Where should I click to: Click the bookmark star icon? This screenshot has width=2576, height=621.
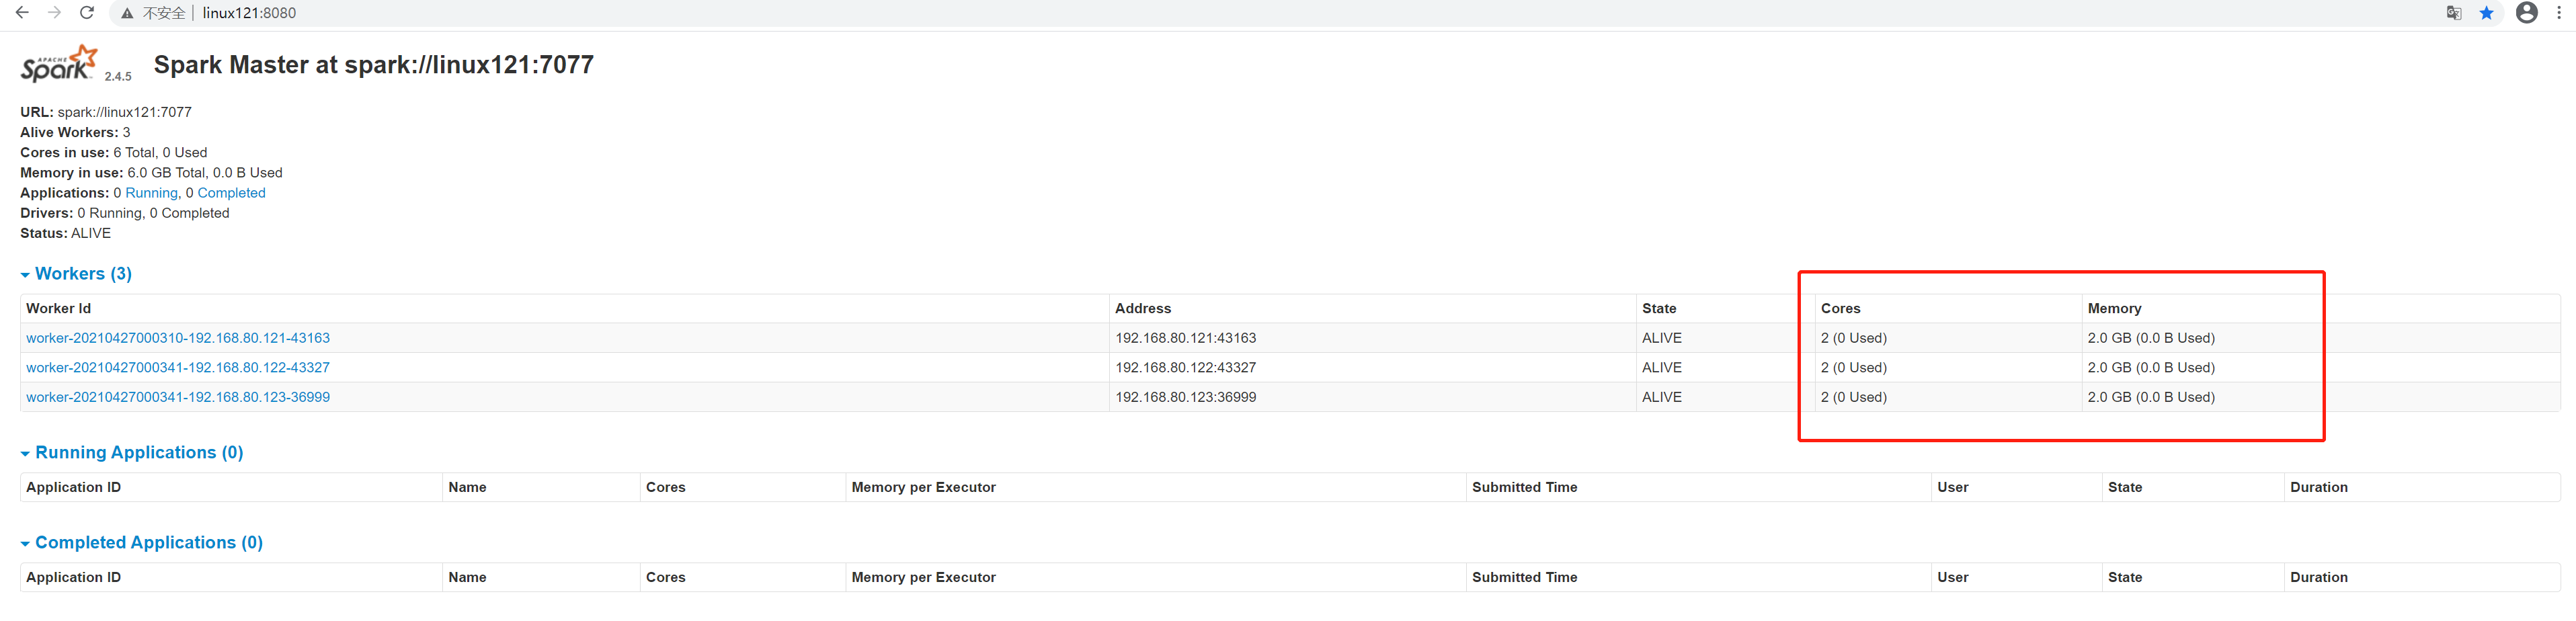click(2486, 13)
